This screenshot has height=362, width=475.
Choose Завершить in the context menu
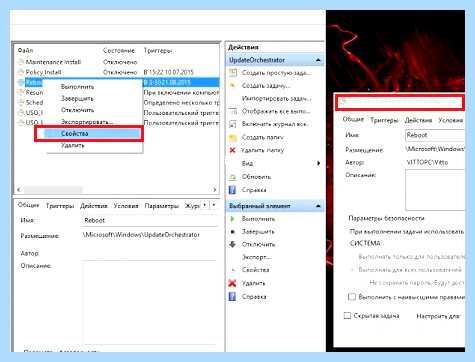(x=77, y=98)
